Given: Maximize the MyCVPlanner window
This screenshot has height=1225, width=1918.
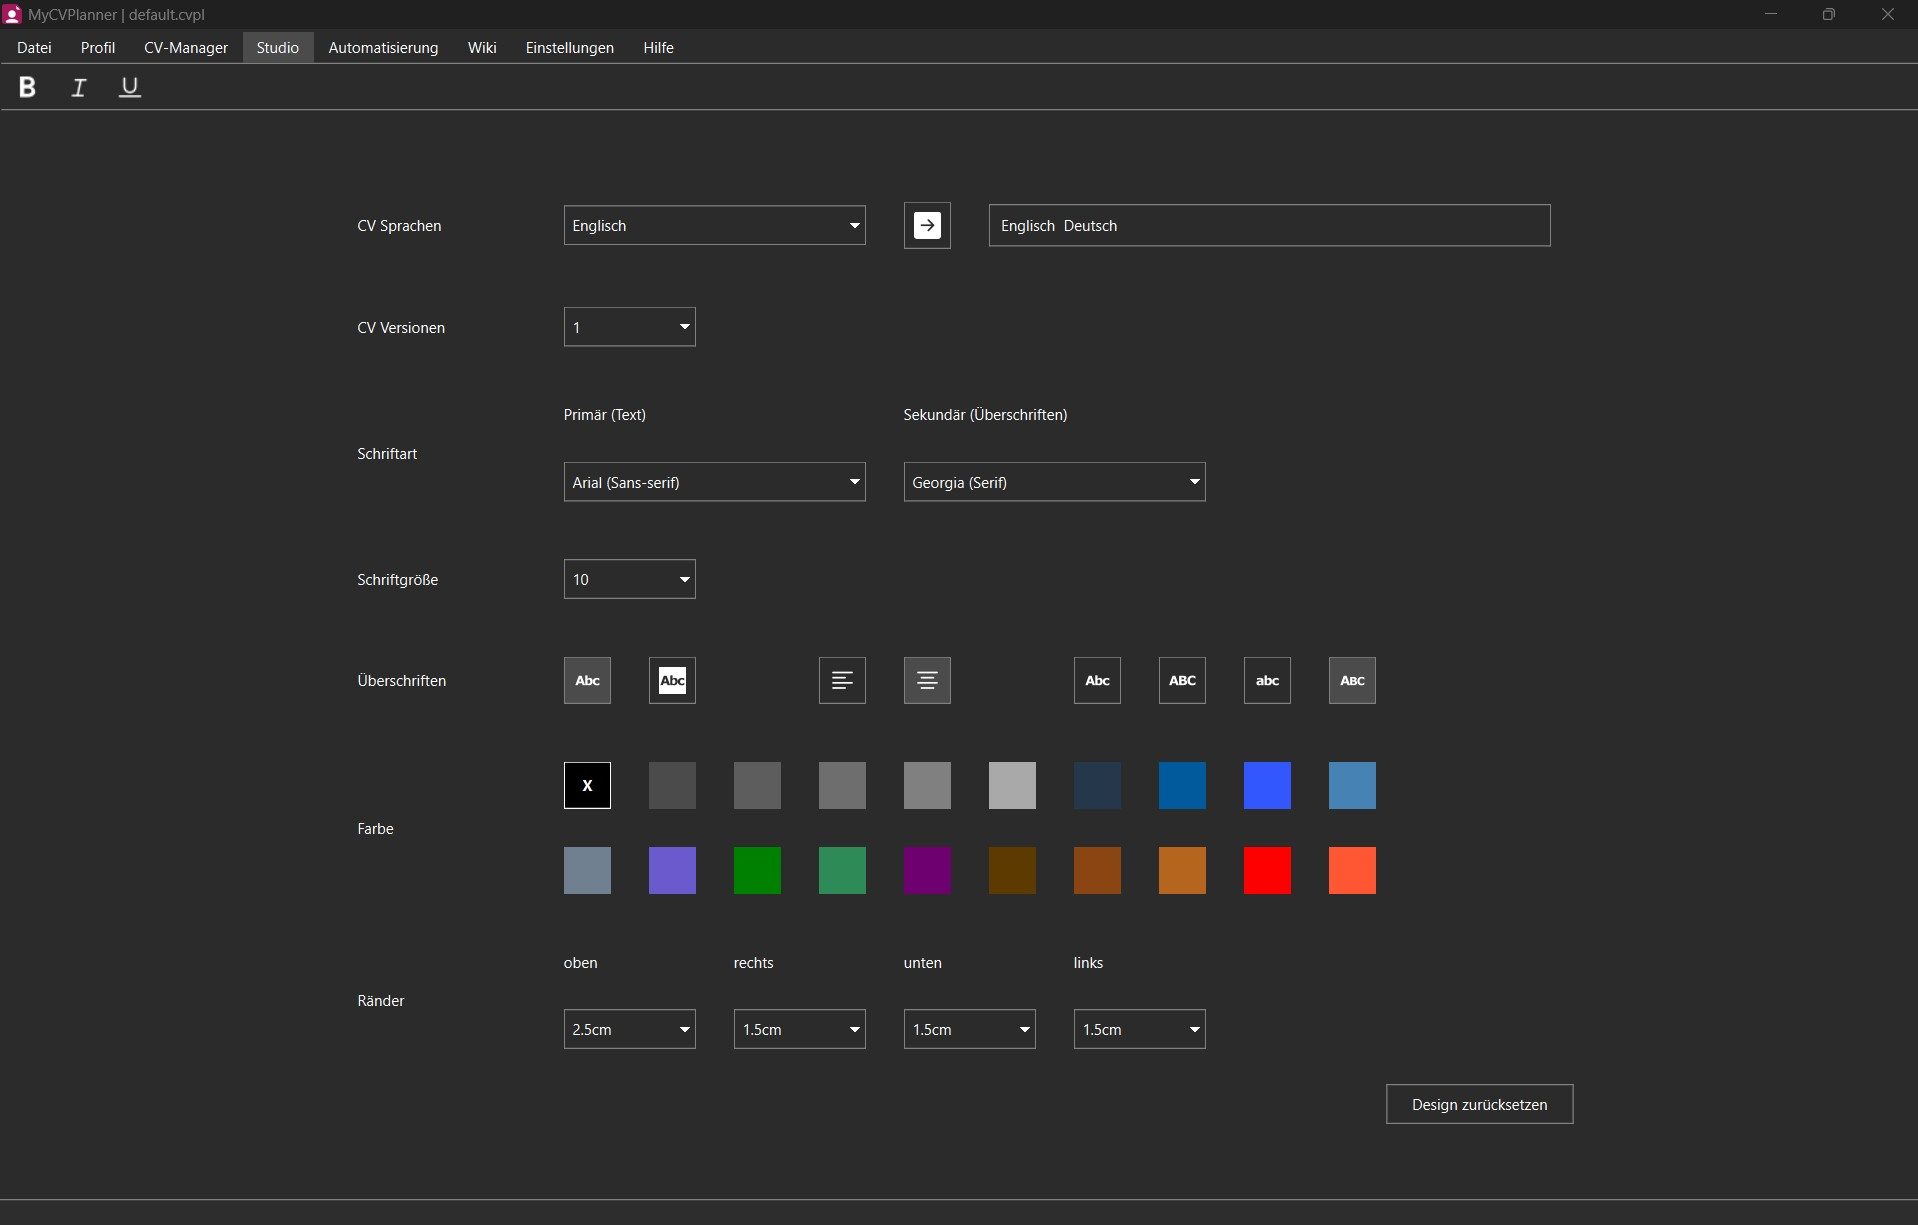Looking at the screenshot, I should [1828, 14].
